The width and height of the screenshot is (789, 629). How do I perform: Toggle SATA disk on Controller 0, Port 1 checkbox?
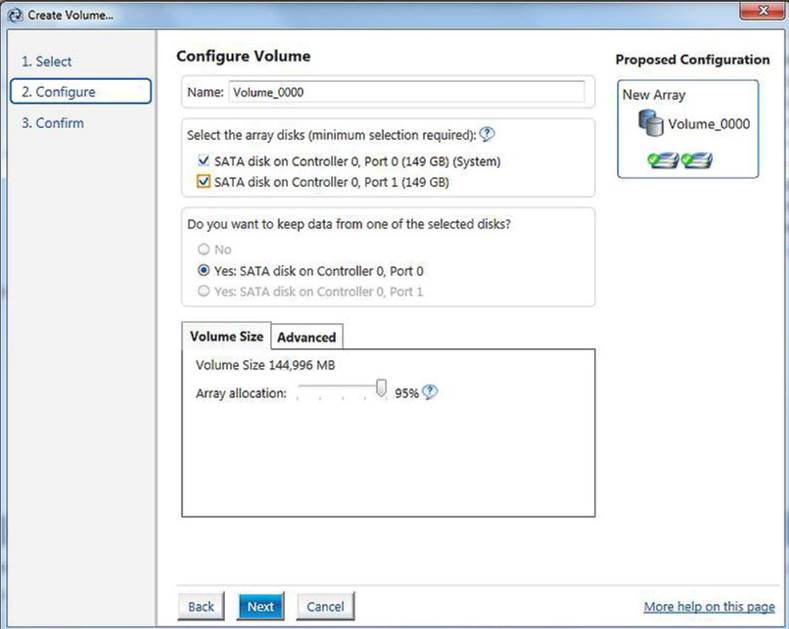tap(203, 181)
